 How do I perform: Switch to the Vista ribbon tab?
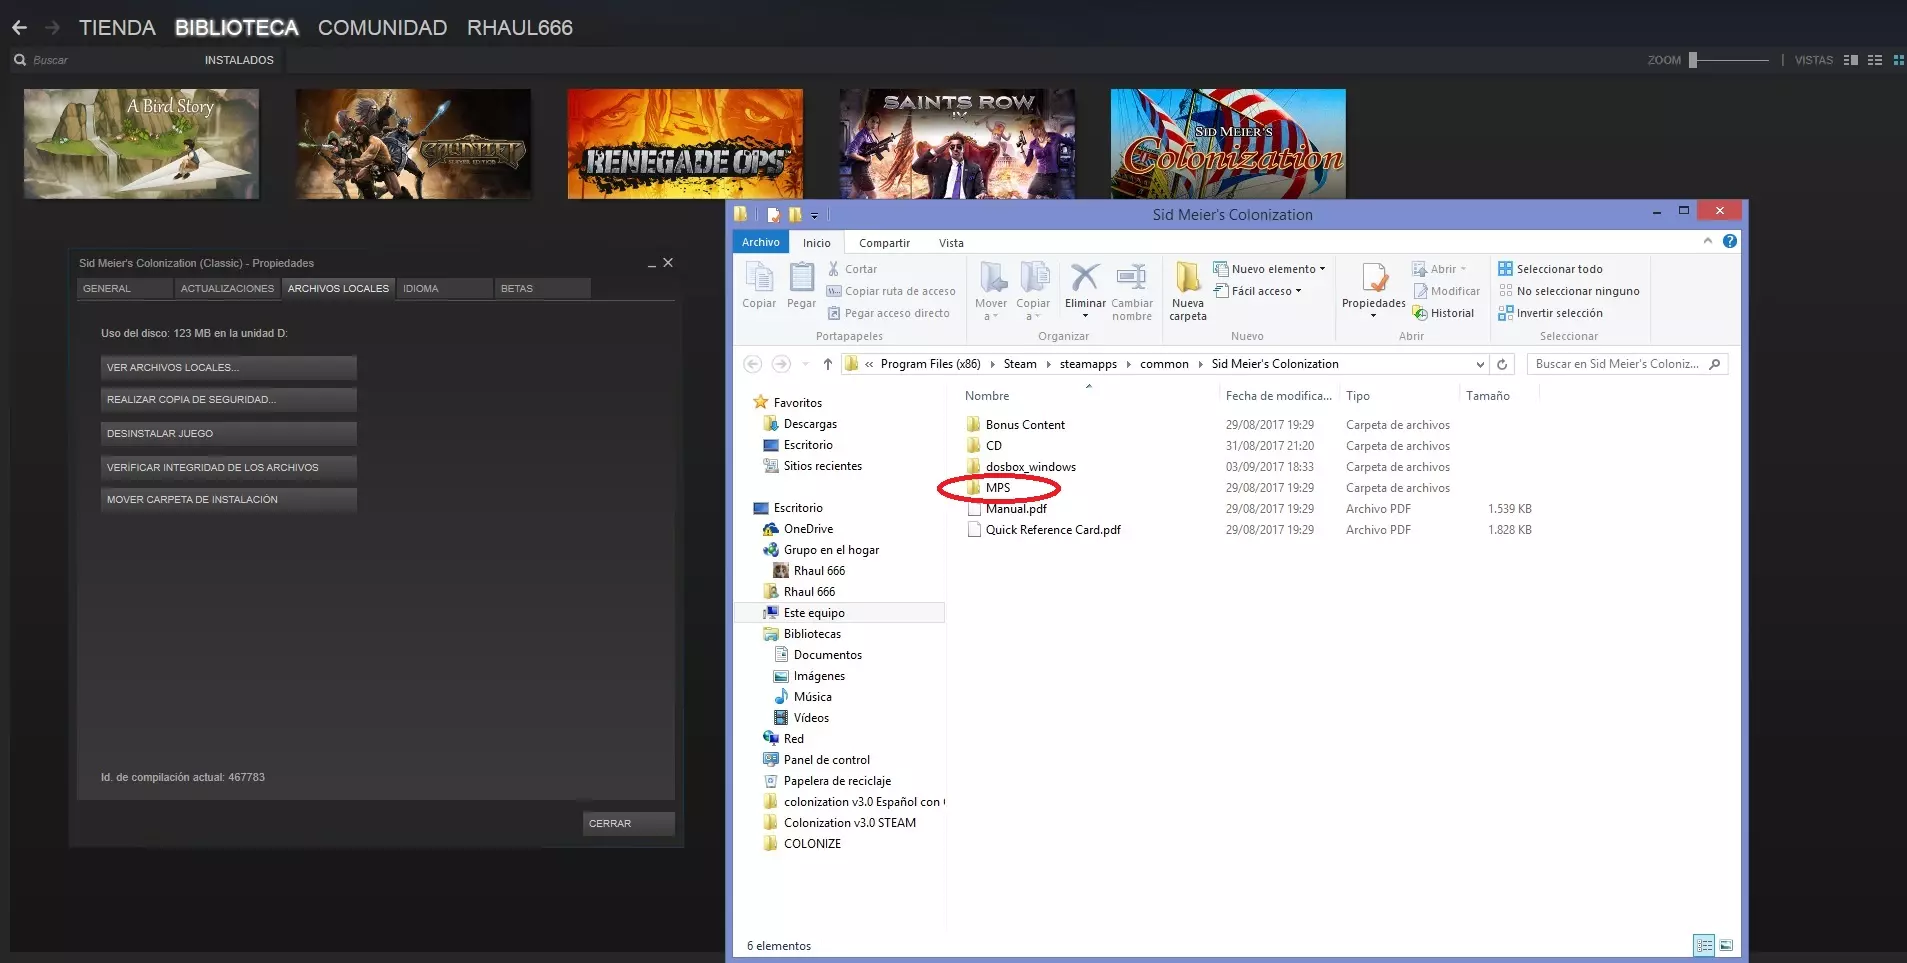pos(951,243)
